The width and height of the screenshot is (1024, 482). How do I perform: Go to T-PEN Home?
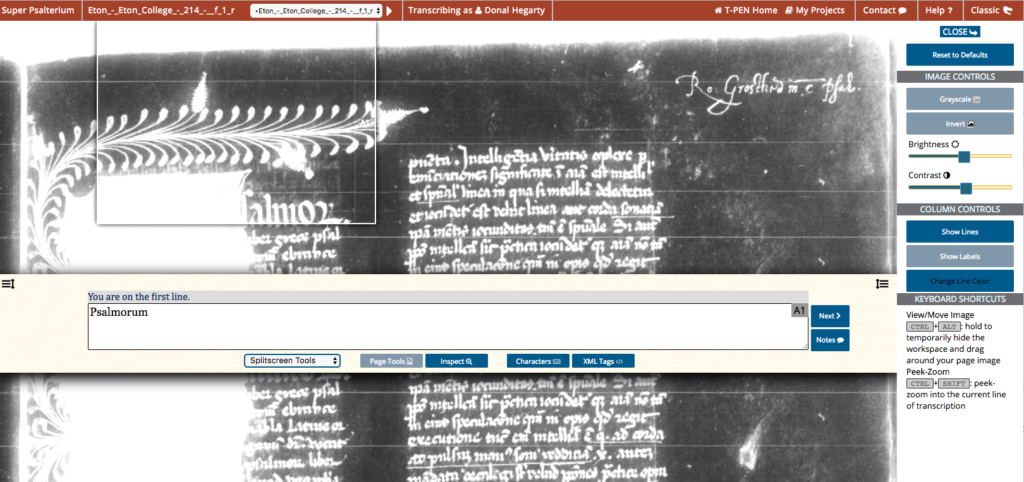[746, 10]
